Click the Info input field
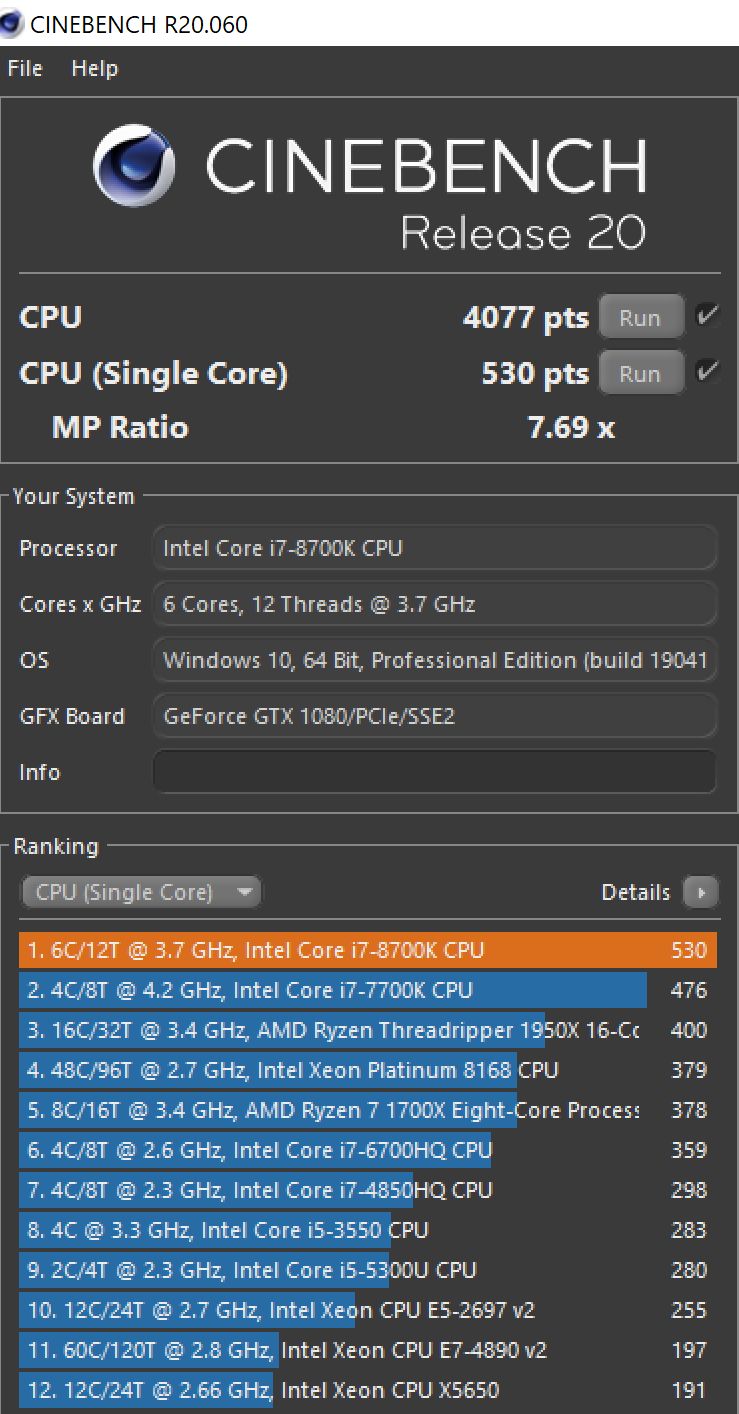Viewport: 739px width, 1414px height. [434, 772]
